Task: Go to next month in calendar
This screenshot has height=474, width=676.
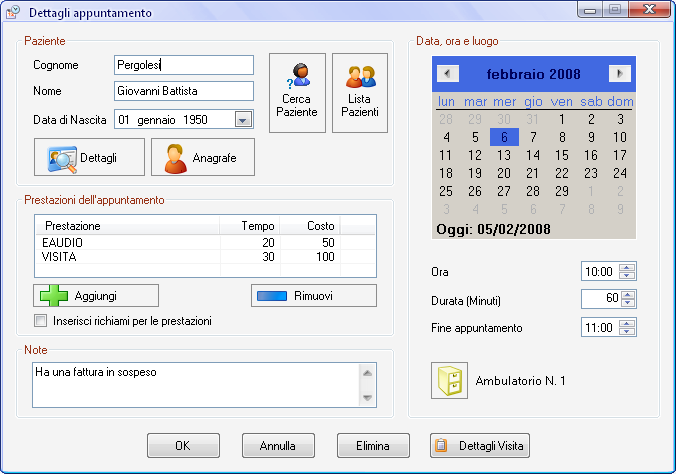Action: tap(620, 74)
